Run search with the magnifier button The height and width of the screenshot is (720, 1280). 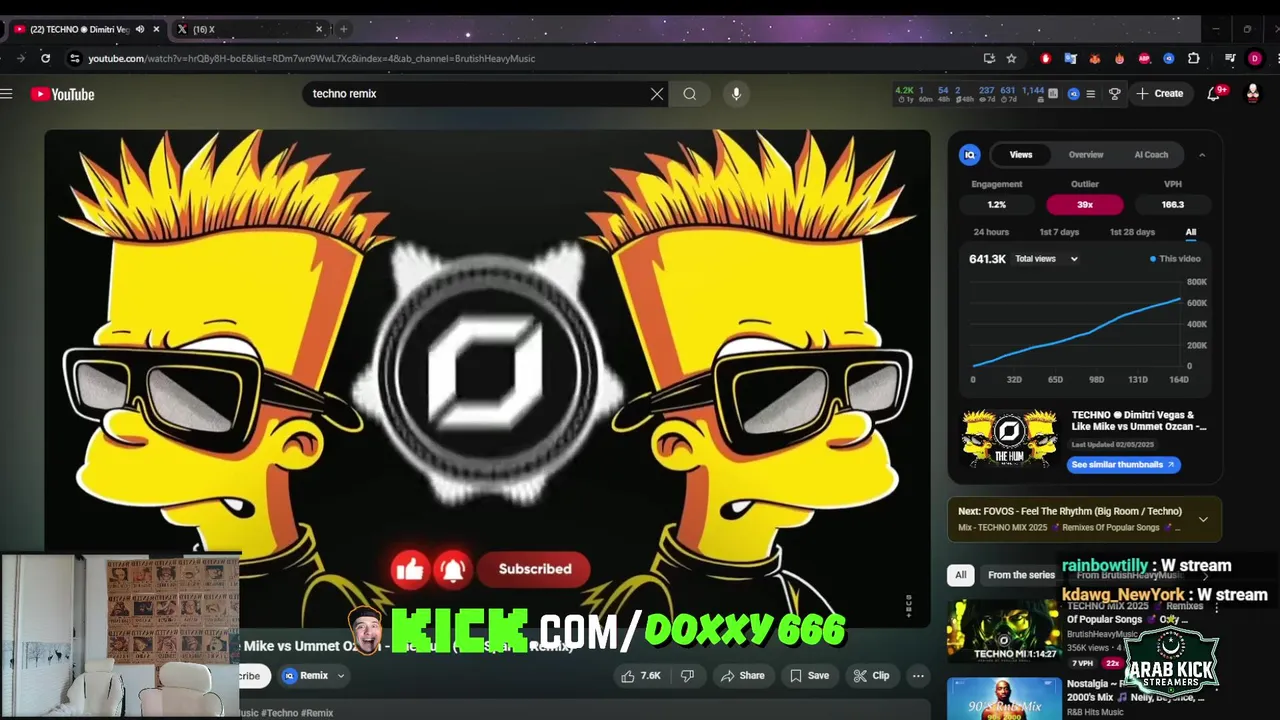690,94
